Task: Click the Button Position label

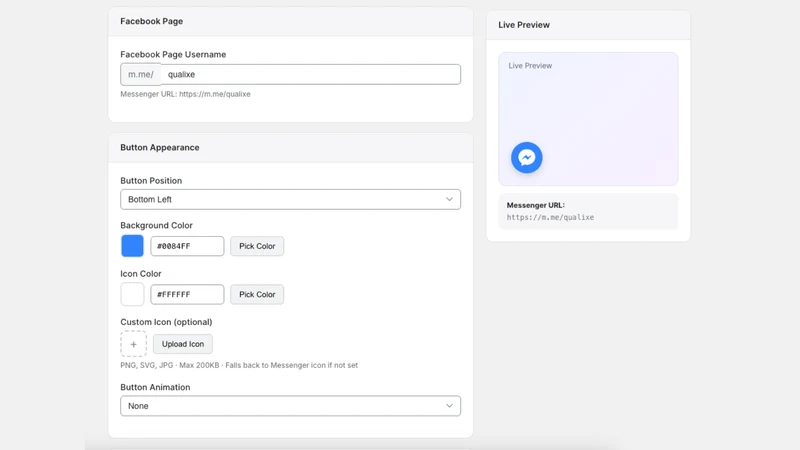Action: click(151, 181)
